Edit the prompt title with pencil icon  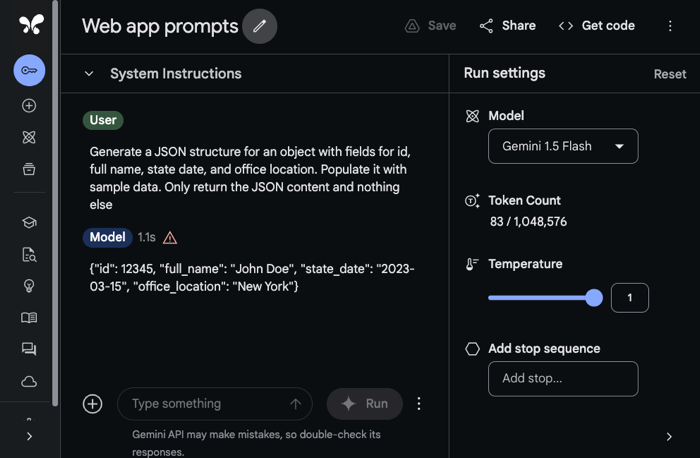(260, 26)
